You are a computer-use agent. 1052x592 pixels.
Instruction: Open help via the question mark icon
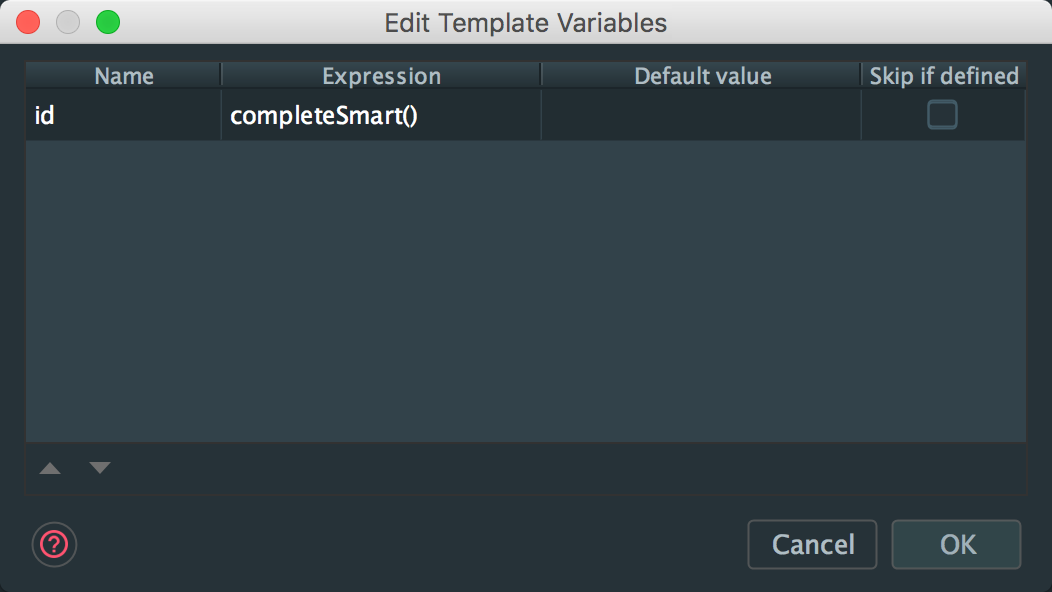point(55,544)
